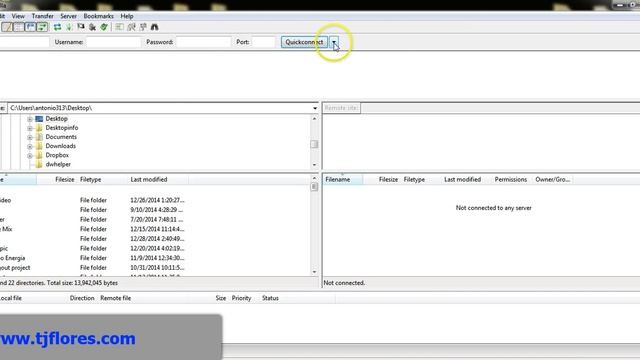Focus the Password input field
Screen dimensions: 640x360
pos(203,42)
